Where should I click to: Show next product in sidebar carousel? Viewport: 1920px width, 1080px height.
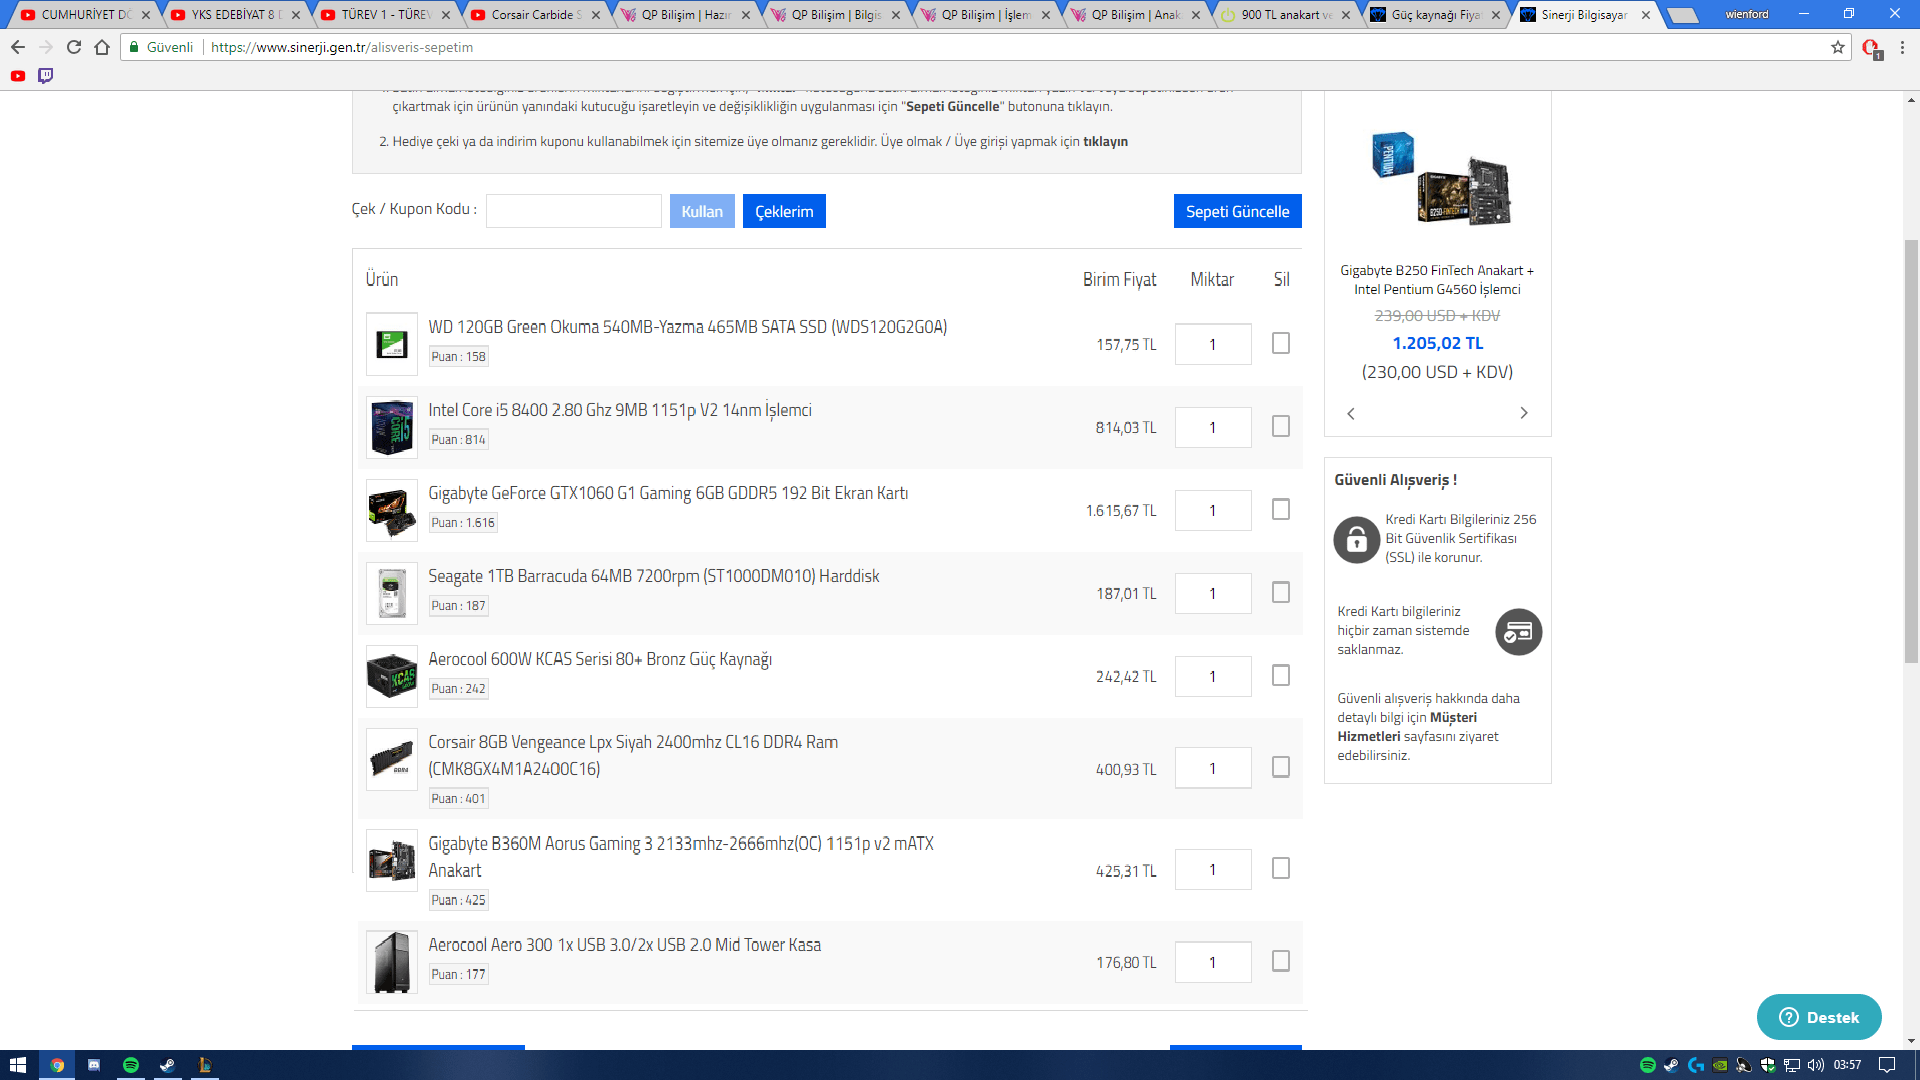[1524, 413]
